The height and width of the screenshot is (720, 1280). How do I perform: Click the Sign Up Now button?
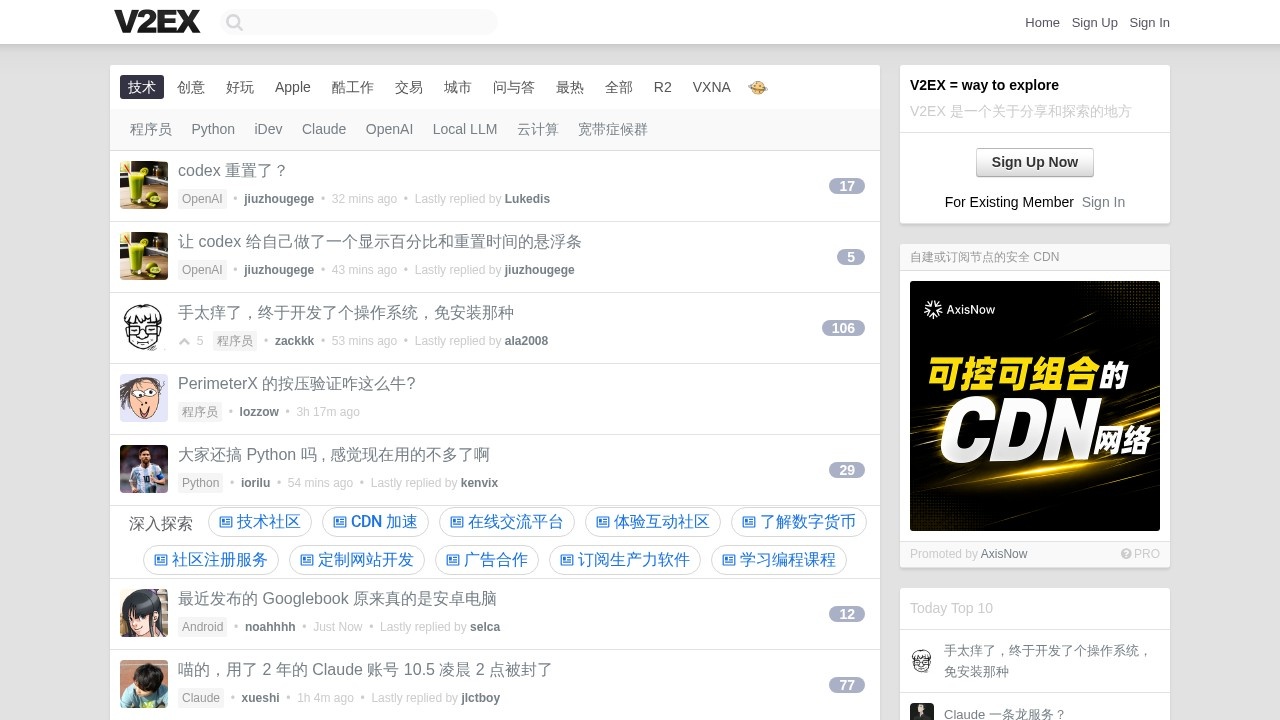click(x=1035, y=162)
